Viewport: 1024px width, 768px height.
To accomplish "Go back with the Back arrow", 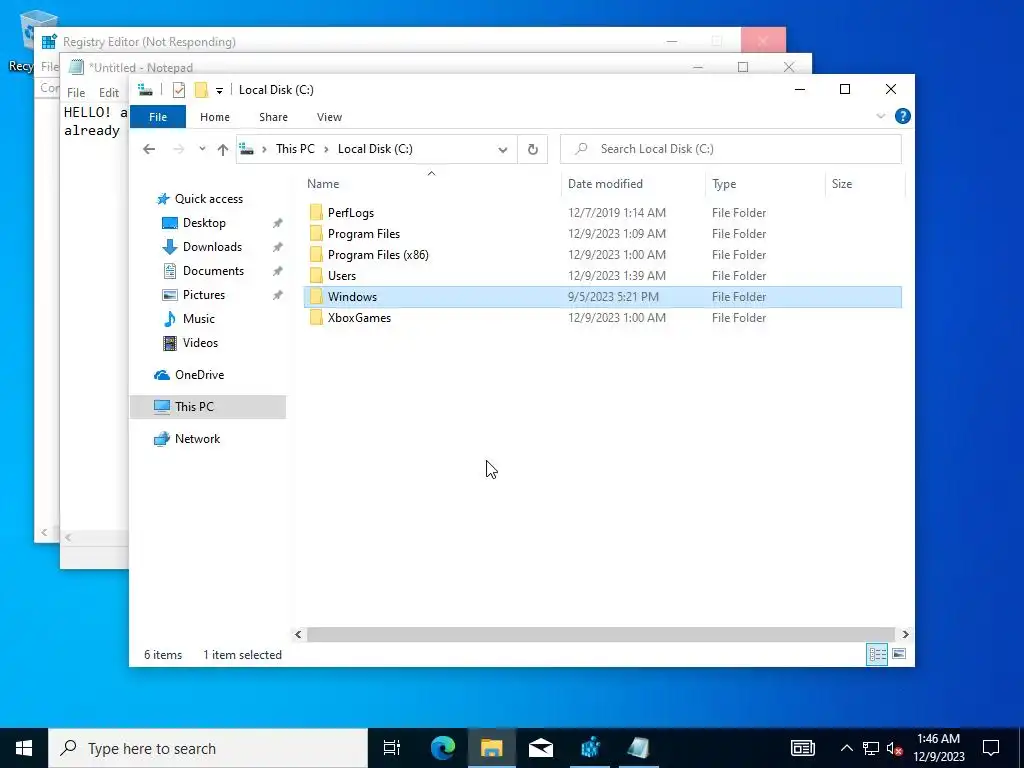I will coord(149,149).
